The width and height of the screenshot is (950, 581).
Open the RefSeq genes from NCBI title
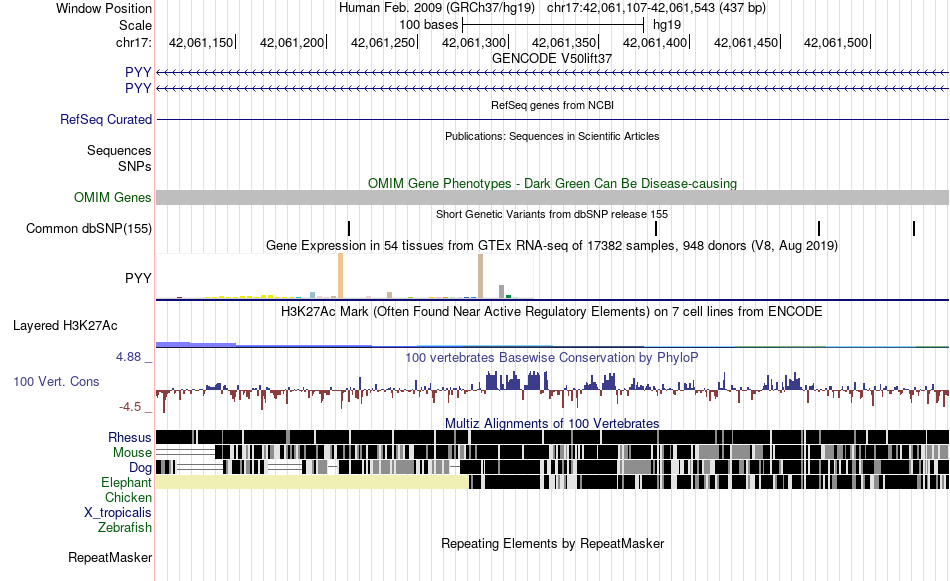tap(552, 105)
